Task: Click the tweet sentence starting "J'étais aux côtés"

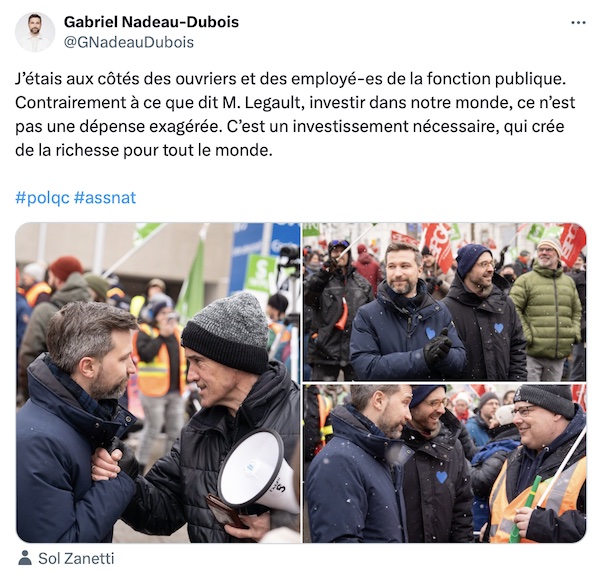Action: (x=290, y=79)
